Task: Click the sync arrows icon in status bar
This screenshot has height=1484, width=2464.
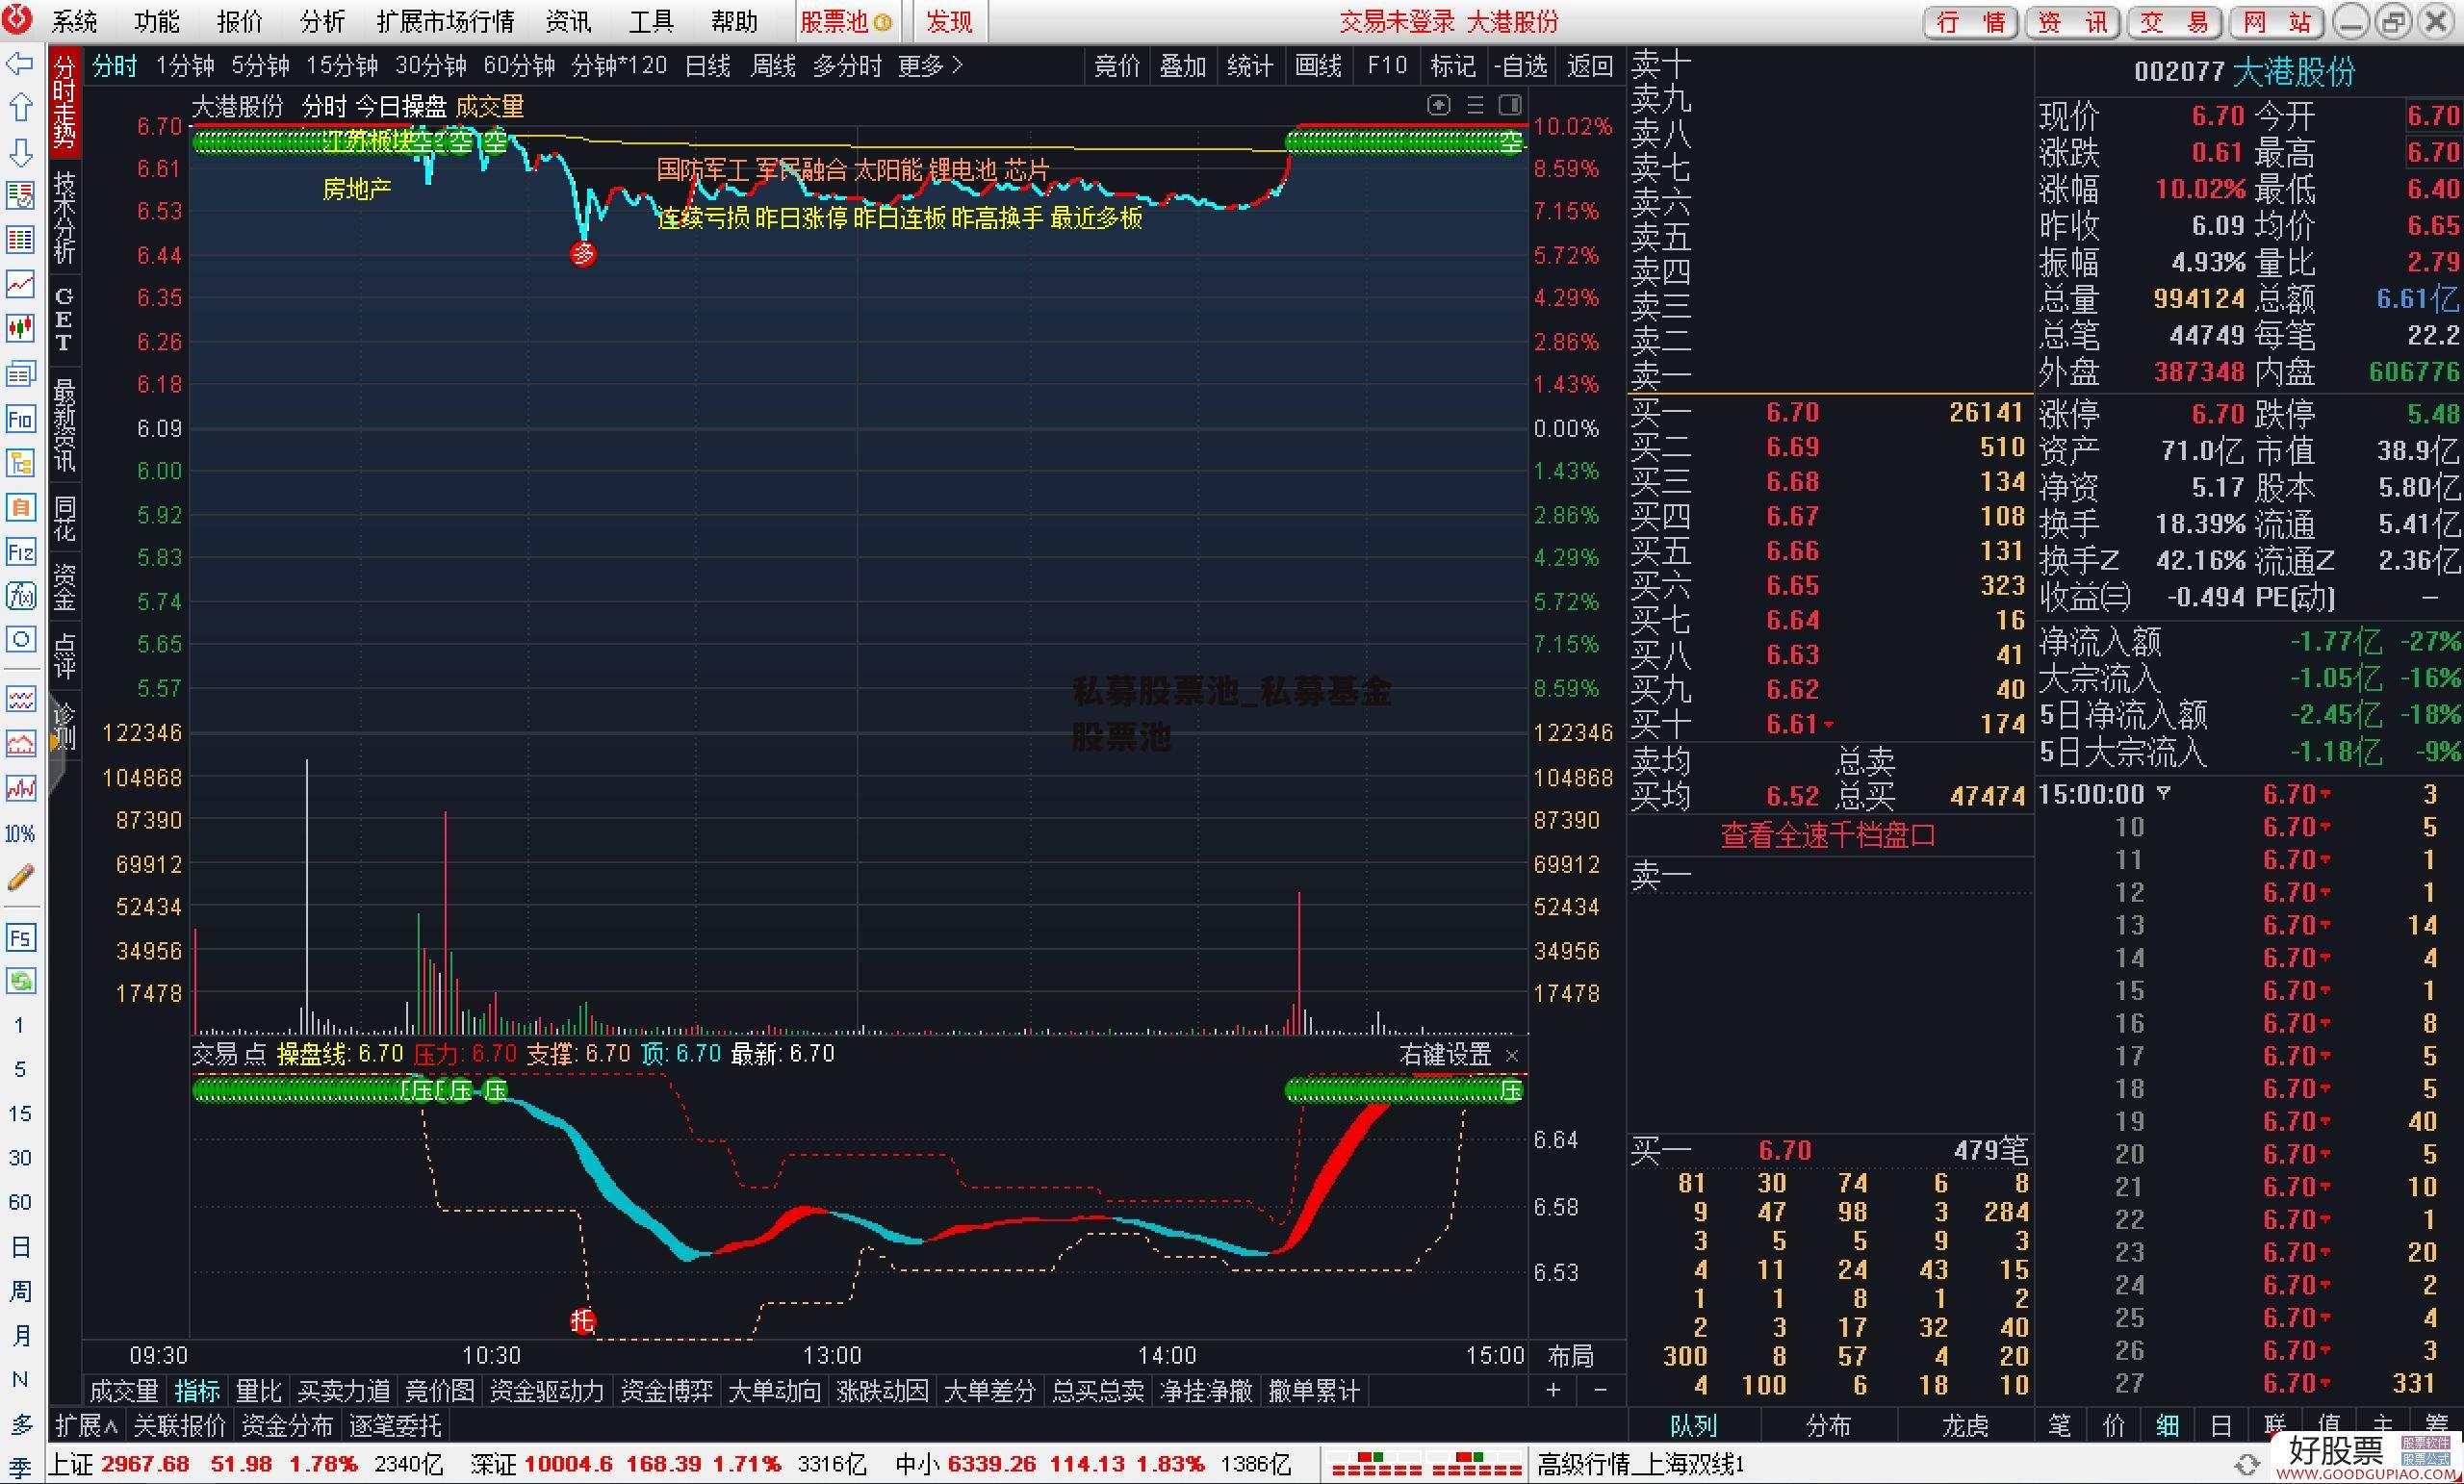Action: [x=2246, y=1465]
